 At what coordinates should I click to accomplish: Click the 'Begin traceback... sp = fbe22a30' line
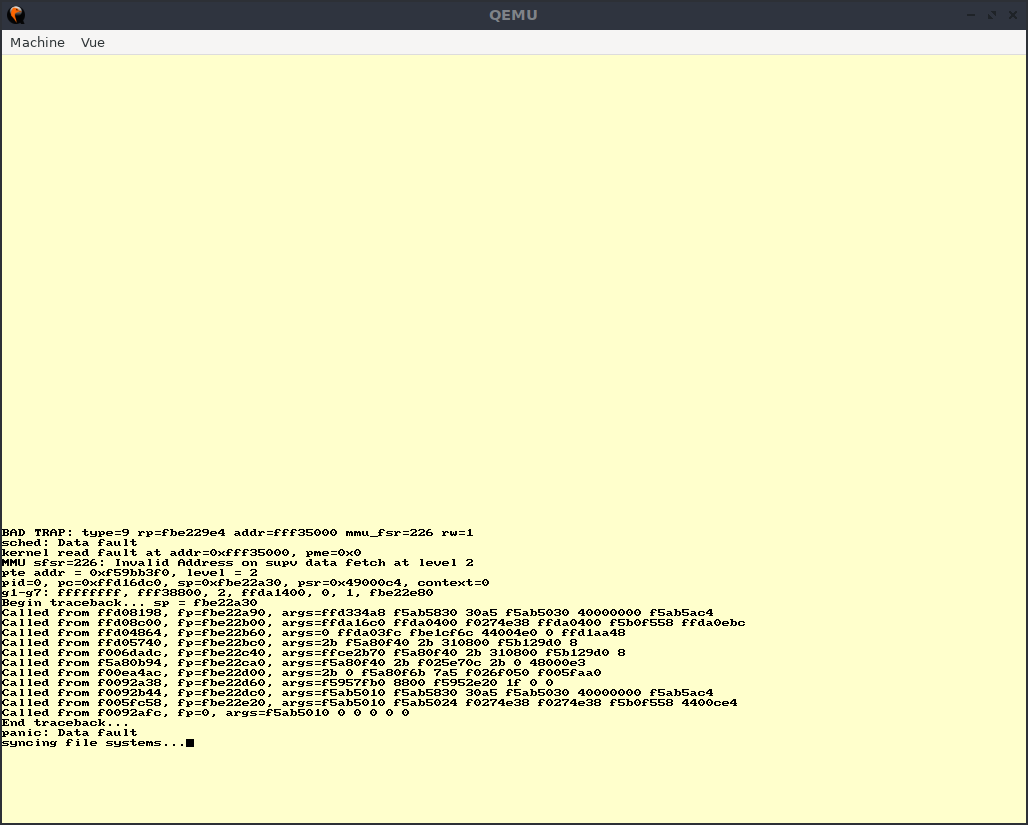tap(130, 603)
